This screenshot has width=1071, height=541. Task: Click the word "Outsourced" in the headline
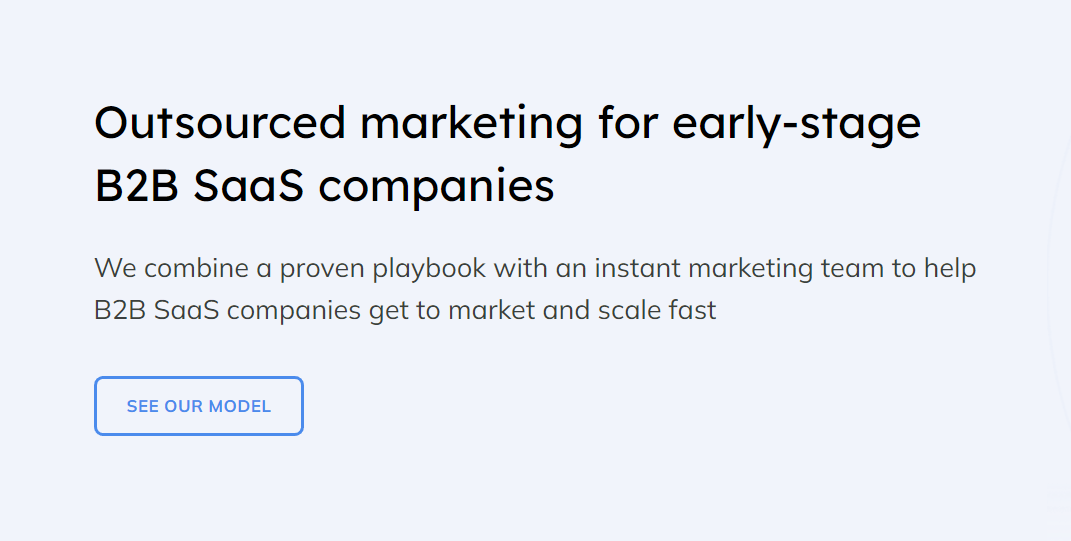(219, 123)
